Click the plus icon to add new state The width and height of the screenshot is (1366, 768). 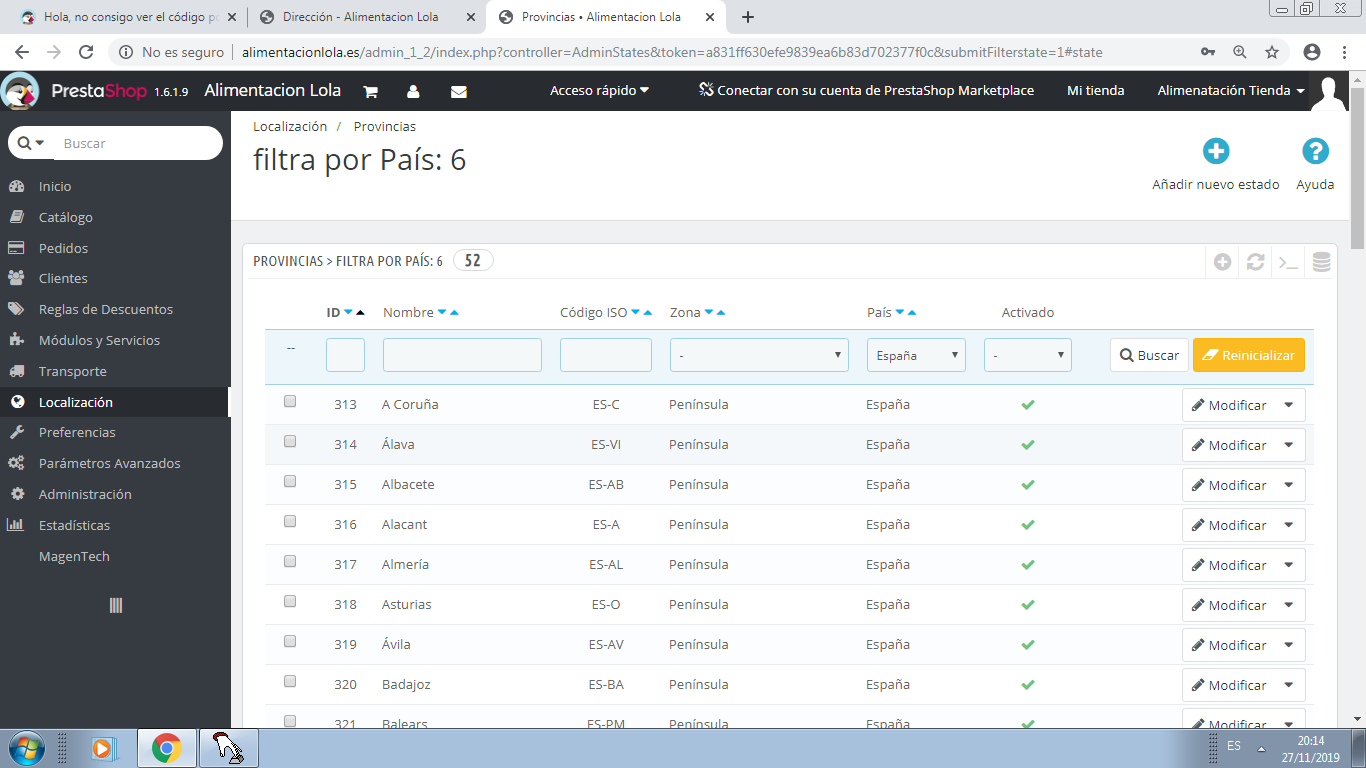[1216, 152]
